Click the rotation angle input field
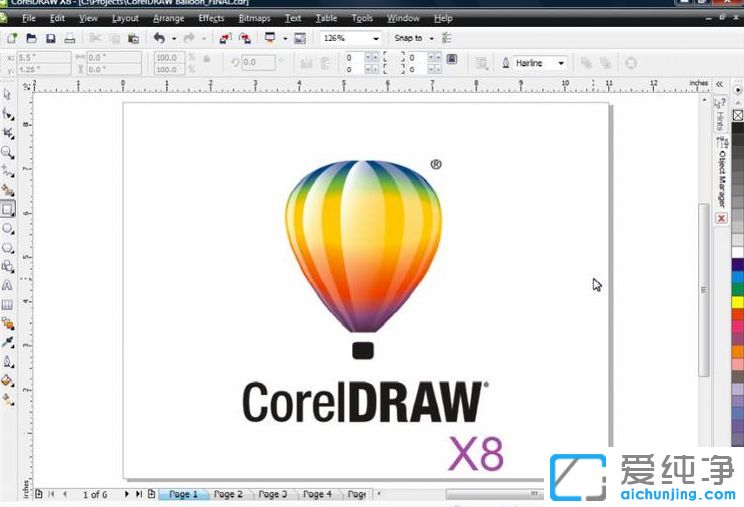This screenshot has width=744, height=507. 259,63
